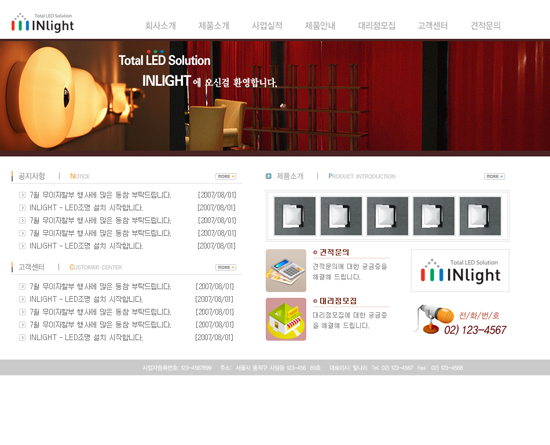This screenshot has height=445, width=550.
Task: Expand customer center with its more button
Action: pyautogui.click(x=226, y=267)
